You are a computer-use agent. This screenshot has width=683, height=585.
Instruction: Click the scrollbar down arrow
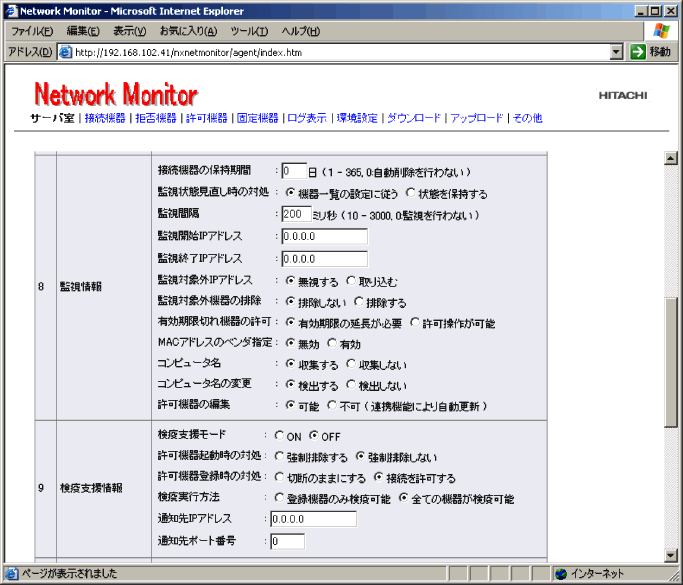(x=670, y=555)
